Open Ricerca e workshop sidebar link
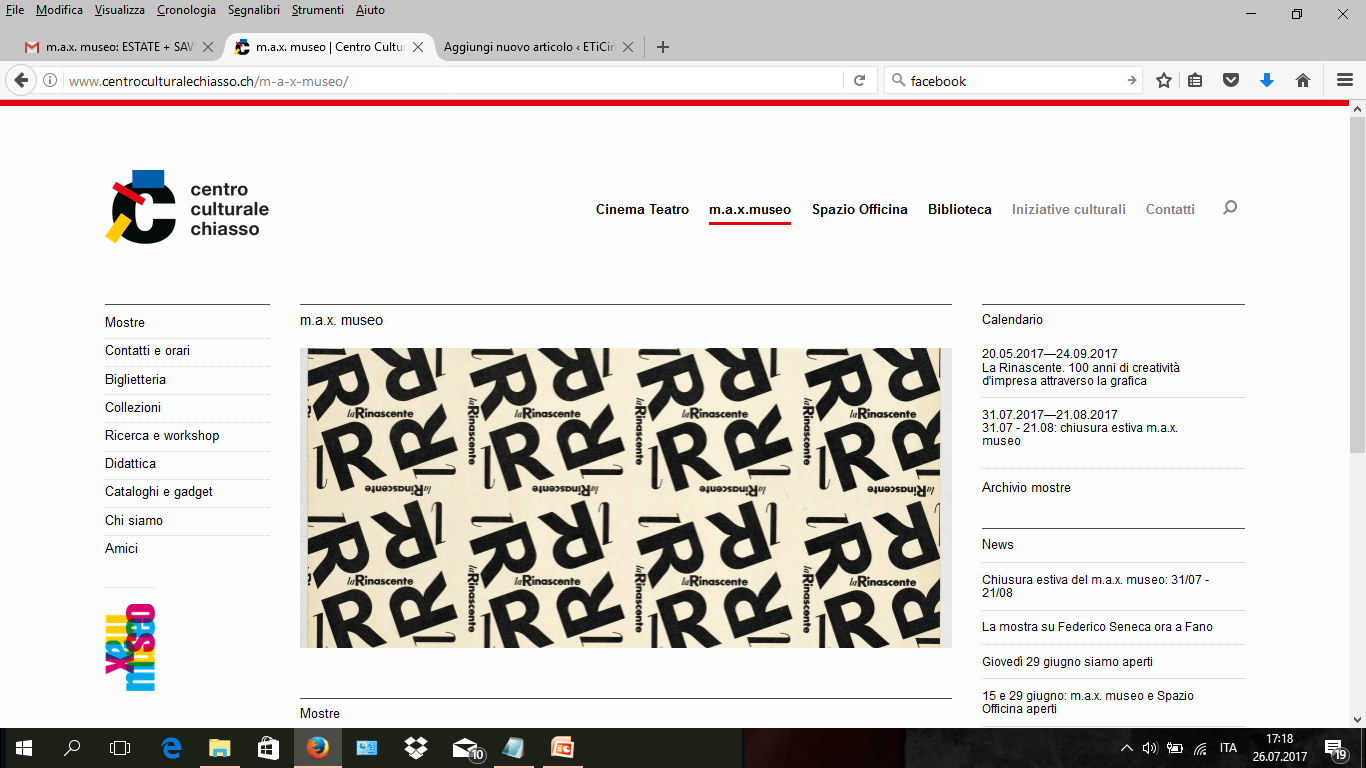Viewport: 1366px width, 768px height. pyautogui.click(x=162, y=435)
